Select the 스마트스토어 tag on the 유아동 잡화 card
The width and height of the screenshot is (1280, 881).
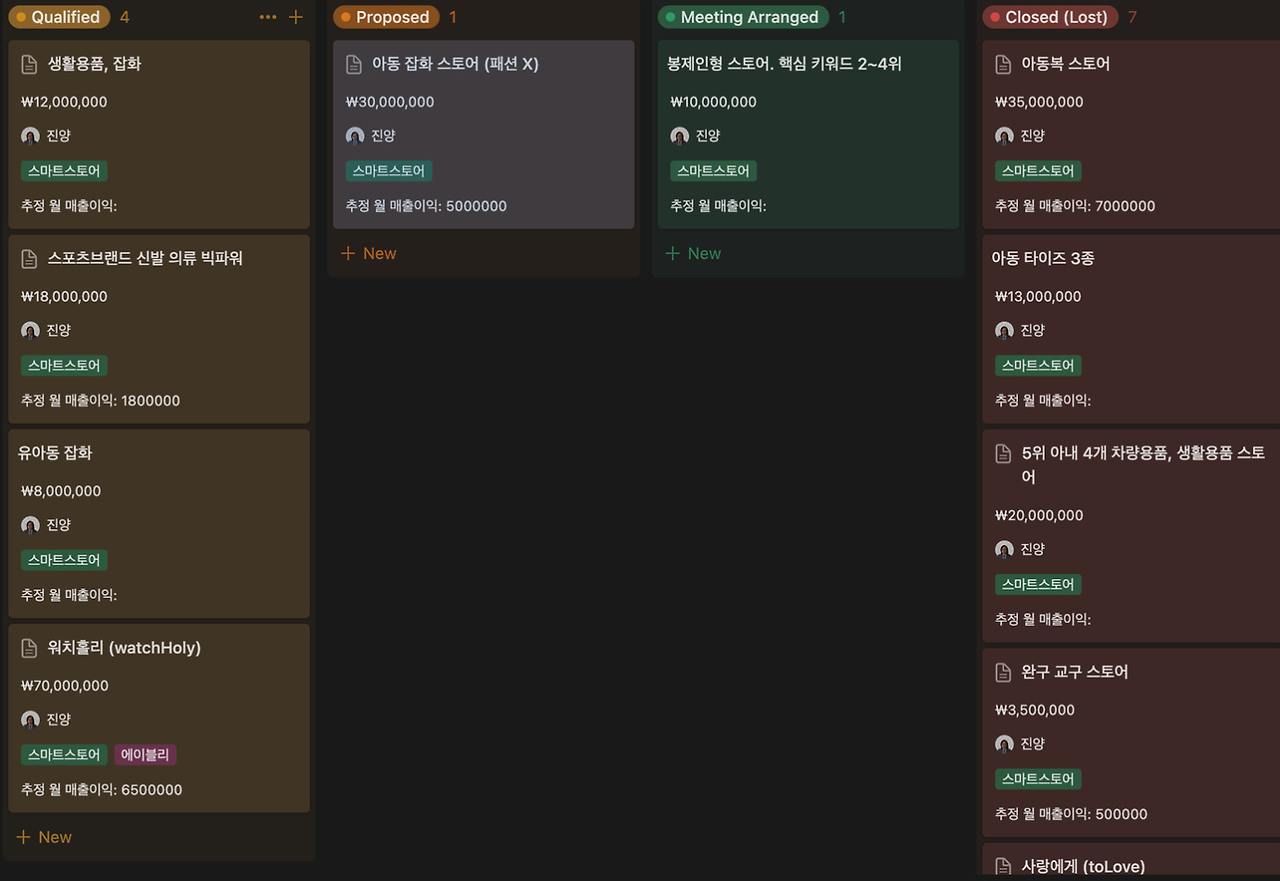(x=63, y=560)
